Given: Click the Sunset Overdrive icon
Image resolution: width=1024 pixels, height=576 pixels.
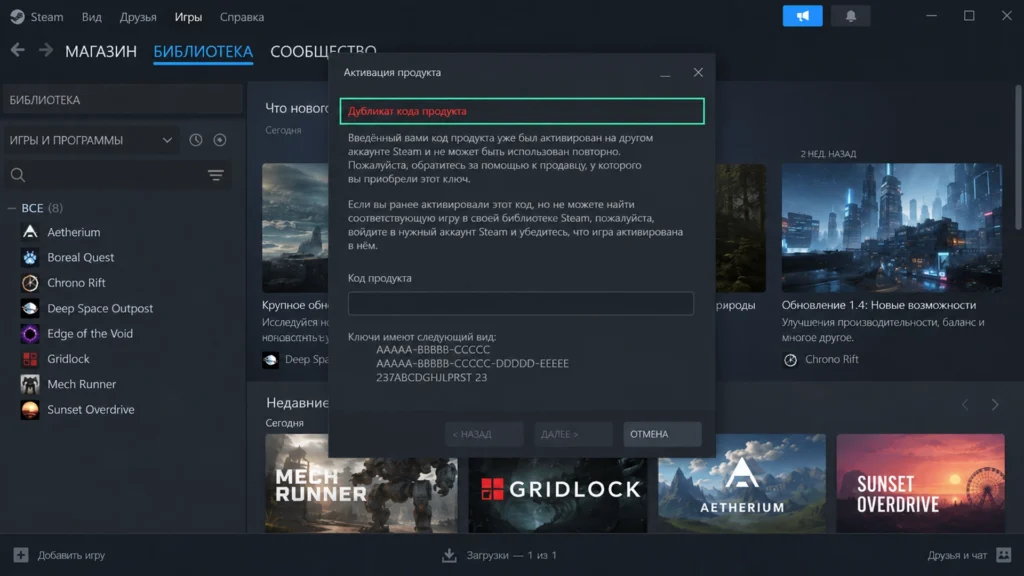Looking at the screenshot, I should click(30, 410).
